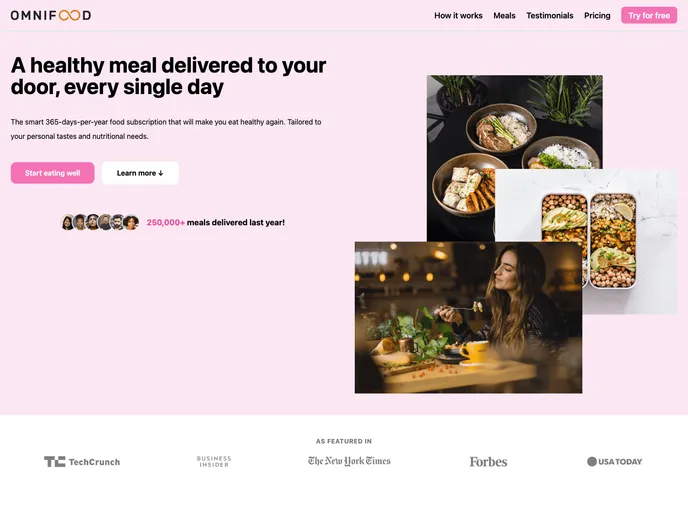The width and height of the screenshot is (688, 512).
Task: Click The New York Times logo
Action: click(349, 461)
